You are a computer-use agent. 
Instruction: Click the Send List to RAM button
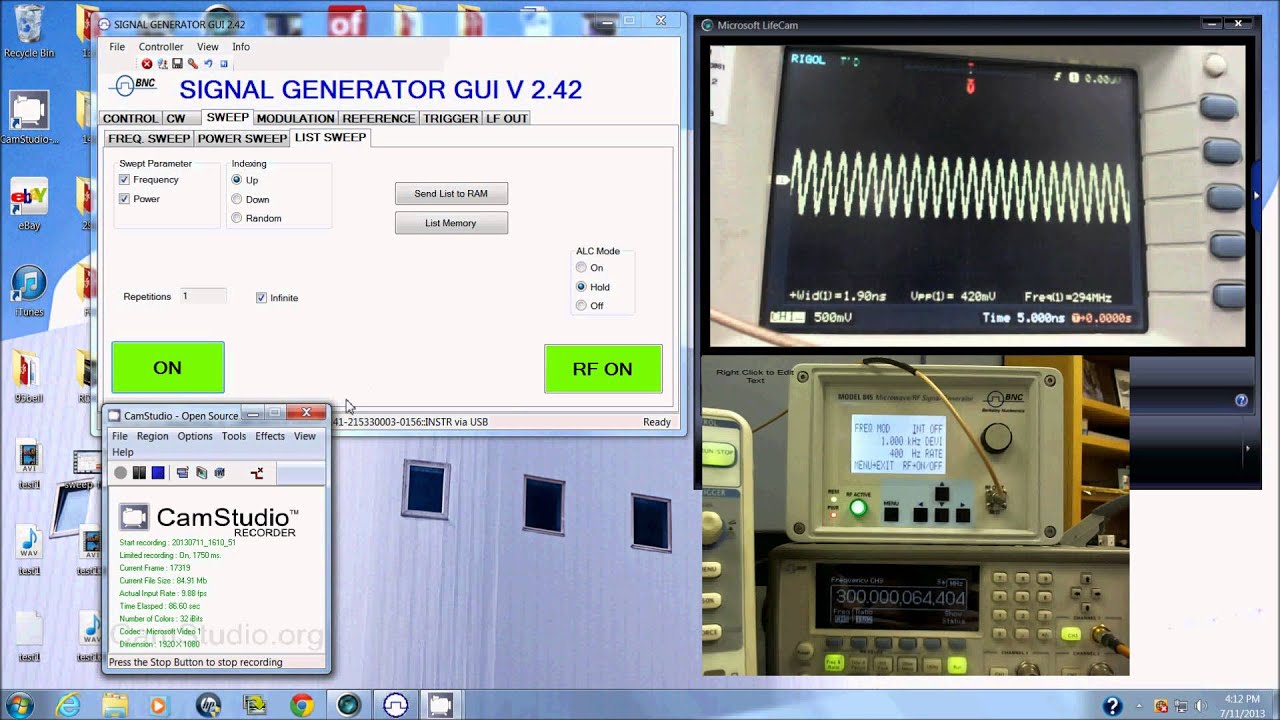[451, 193]
